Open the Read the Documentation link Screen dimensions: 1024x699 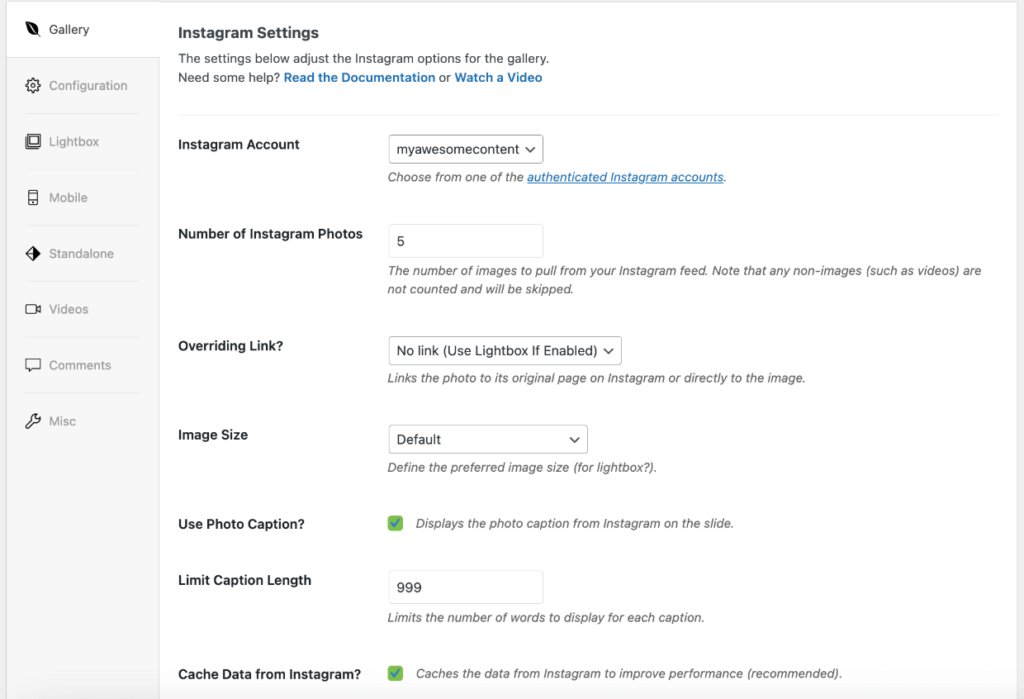click(359, 77)
